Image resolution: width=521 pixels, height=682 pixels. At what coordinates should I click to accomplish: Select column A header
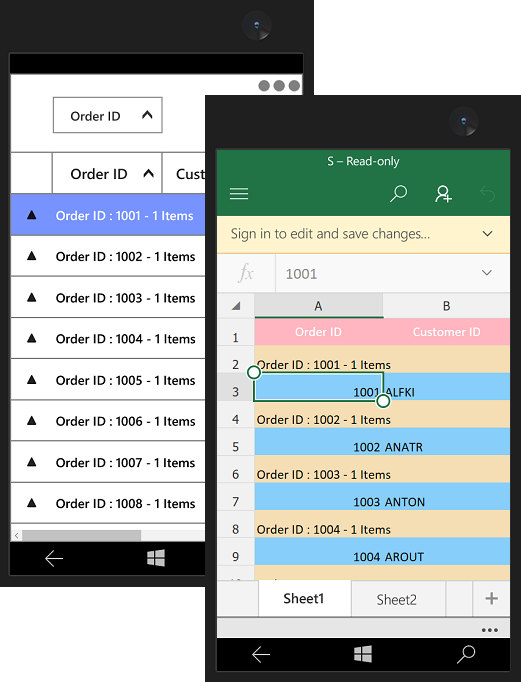tap(318, 306)
